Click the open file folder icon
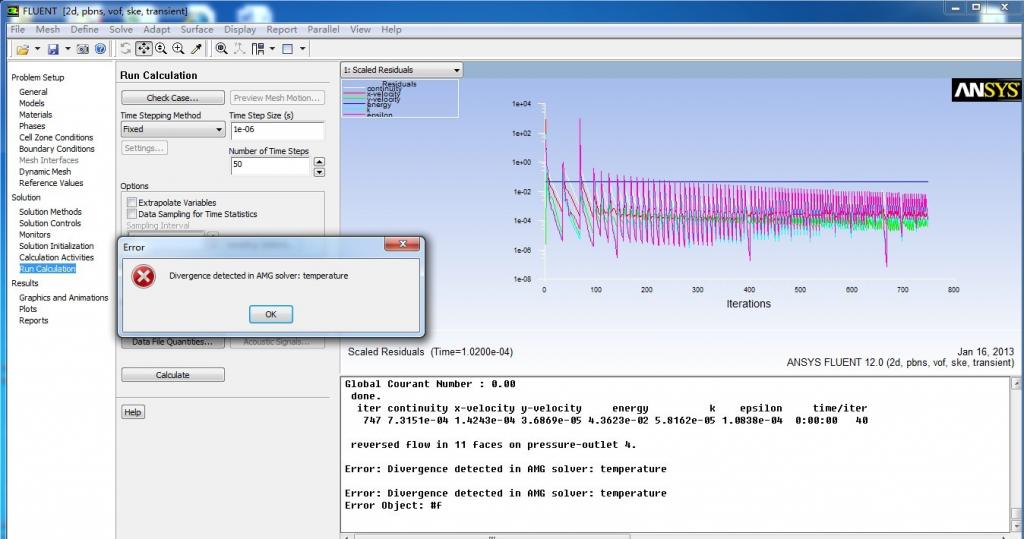The image size is (1024, 539). 22,49
